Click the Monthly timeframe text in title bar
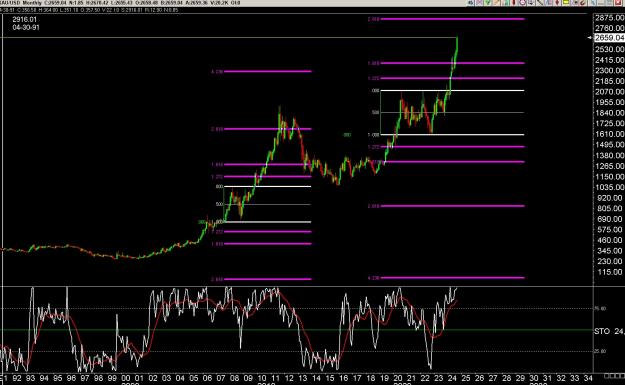Viewport: 625px width, 385px height. (33, 3)
